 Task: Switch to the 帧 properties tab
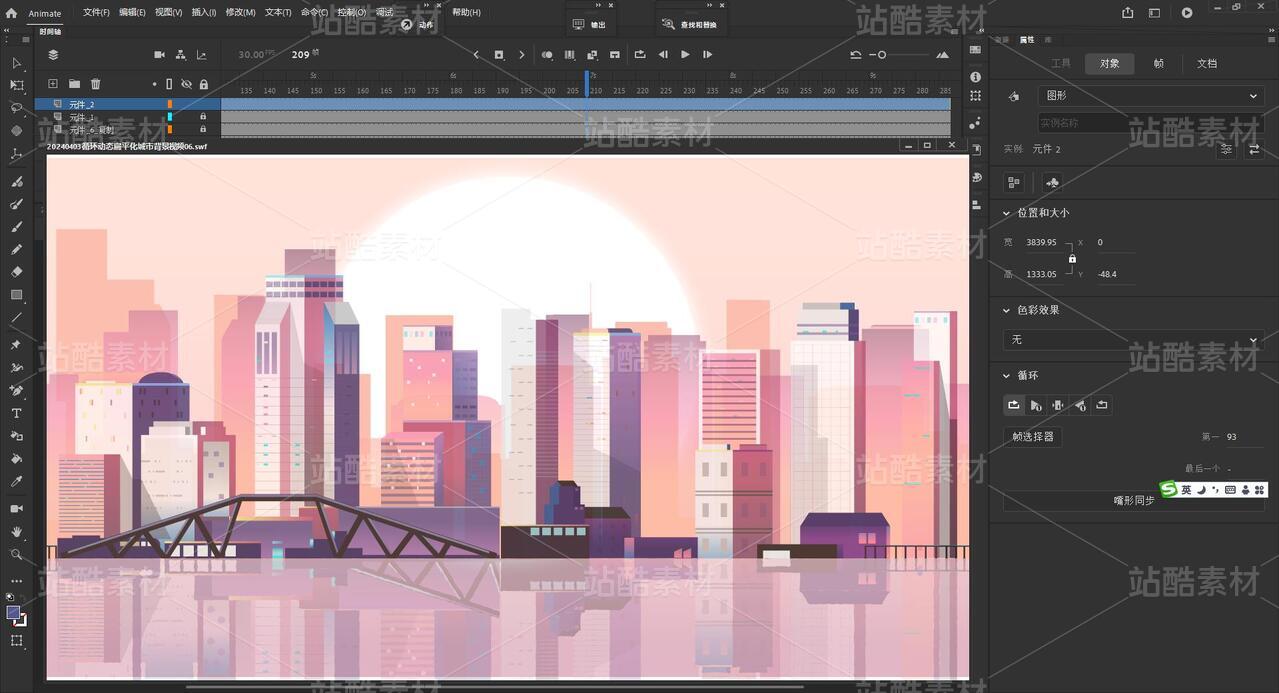pos(1158,63)
